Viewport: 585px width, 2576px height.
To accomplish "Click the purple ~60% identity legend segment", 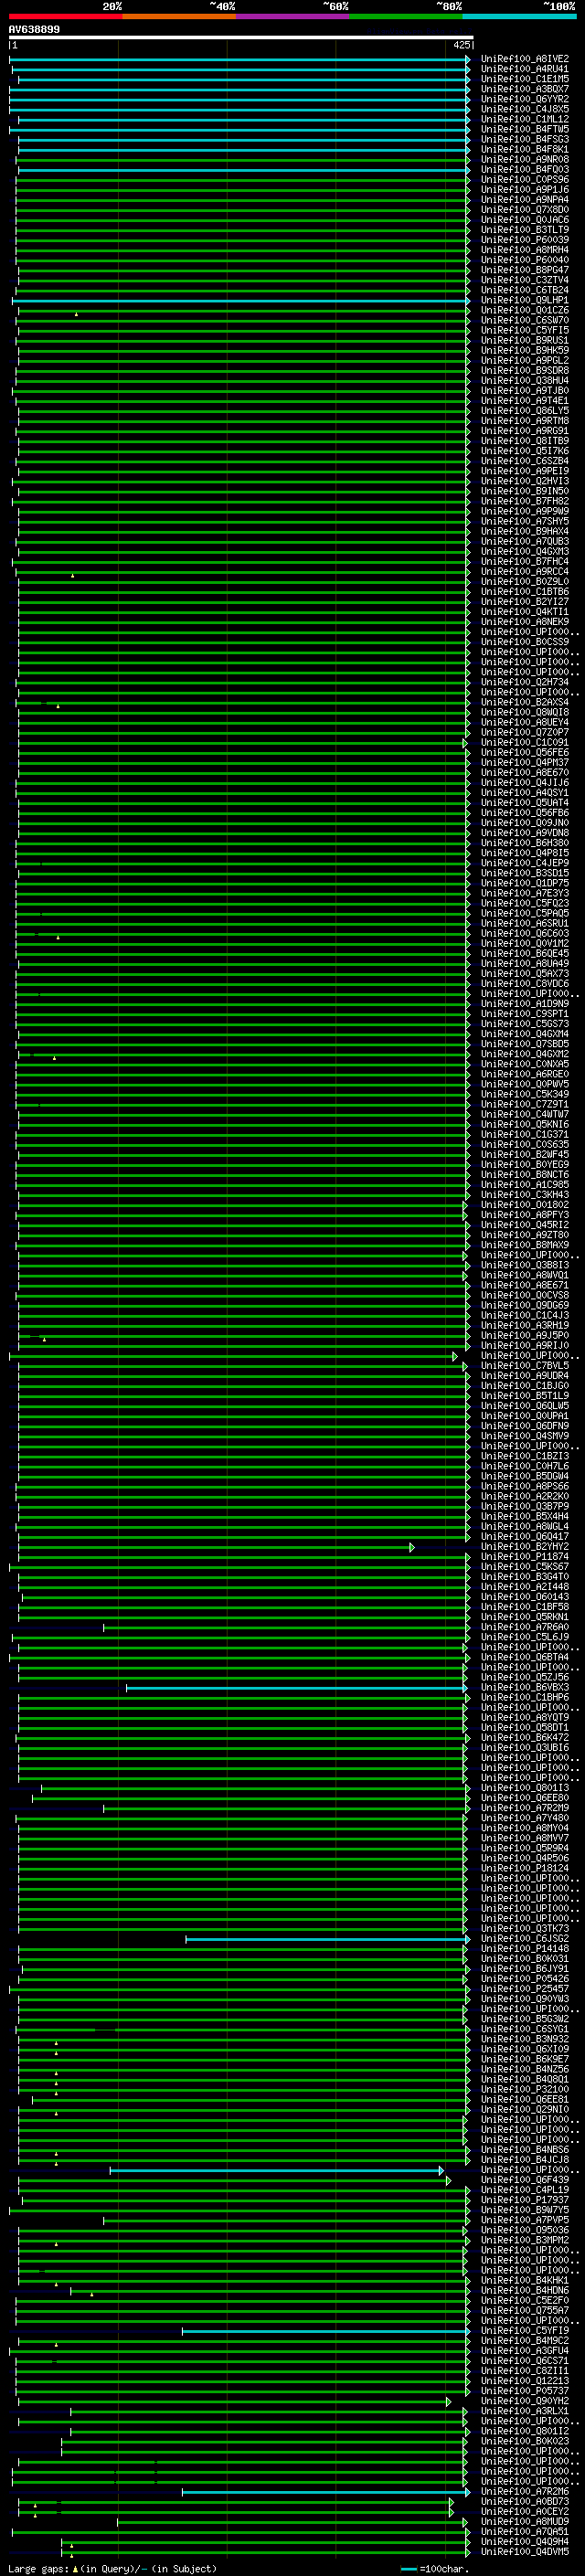I will click(x=293, y=16).
